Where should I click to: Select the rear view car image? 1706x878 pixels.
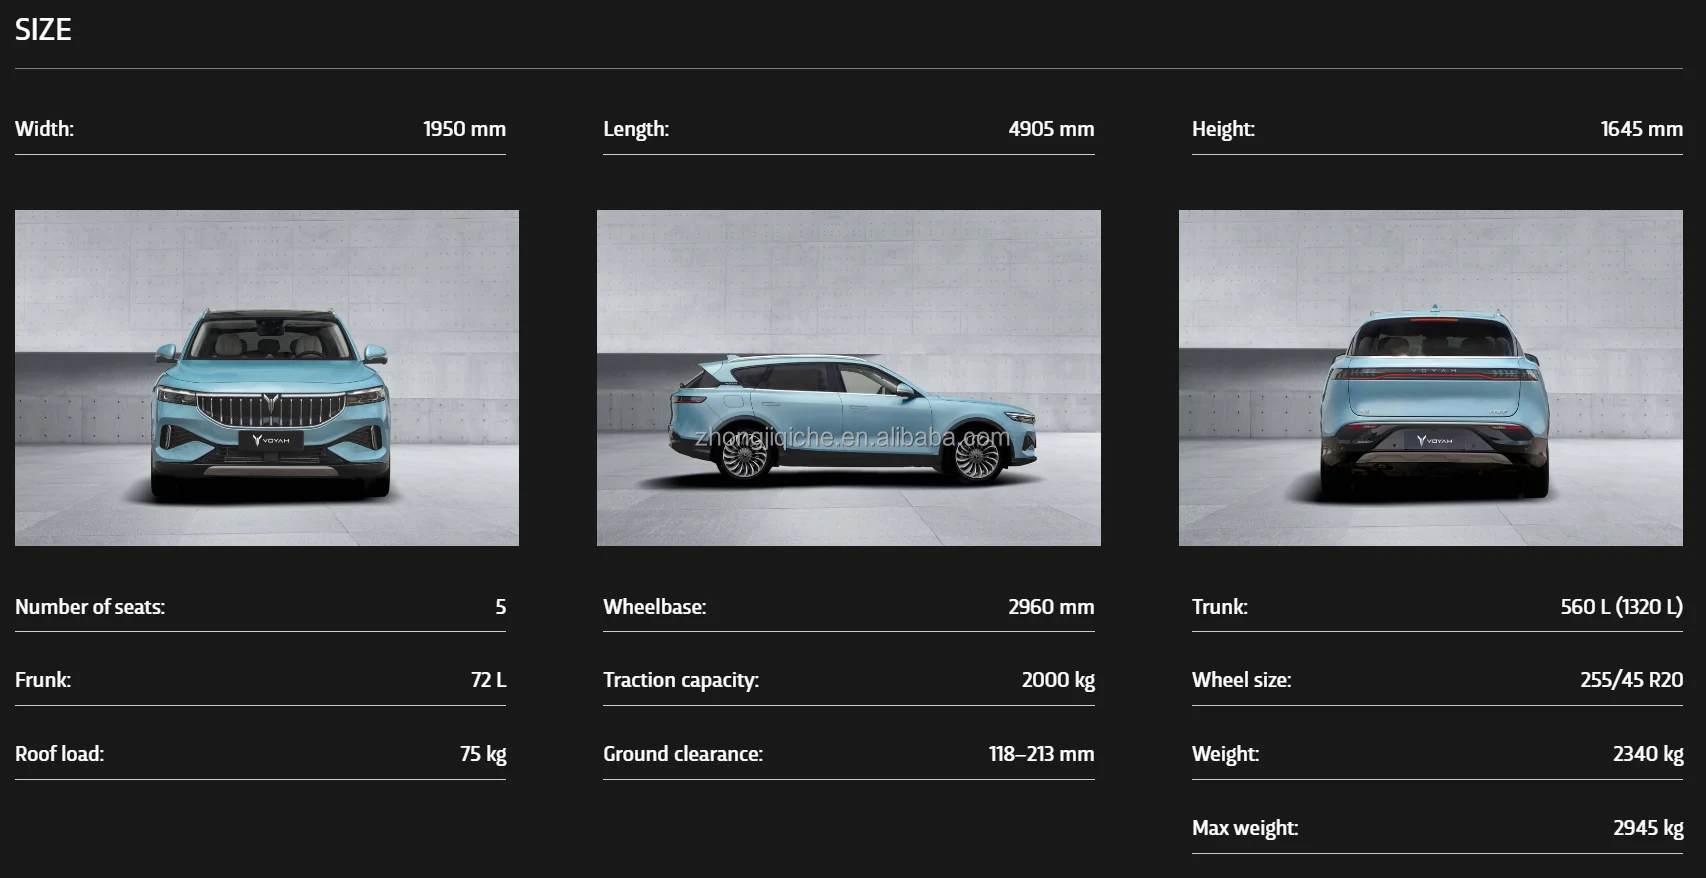1430,377
